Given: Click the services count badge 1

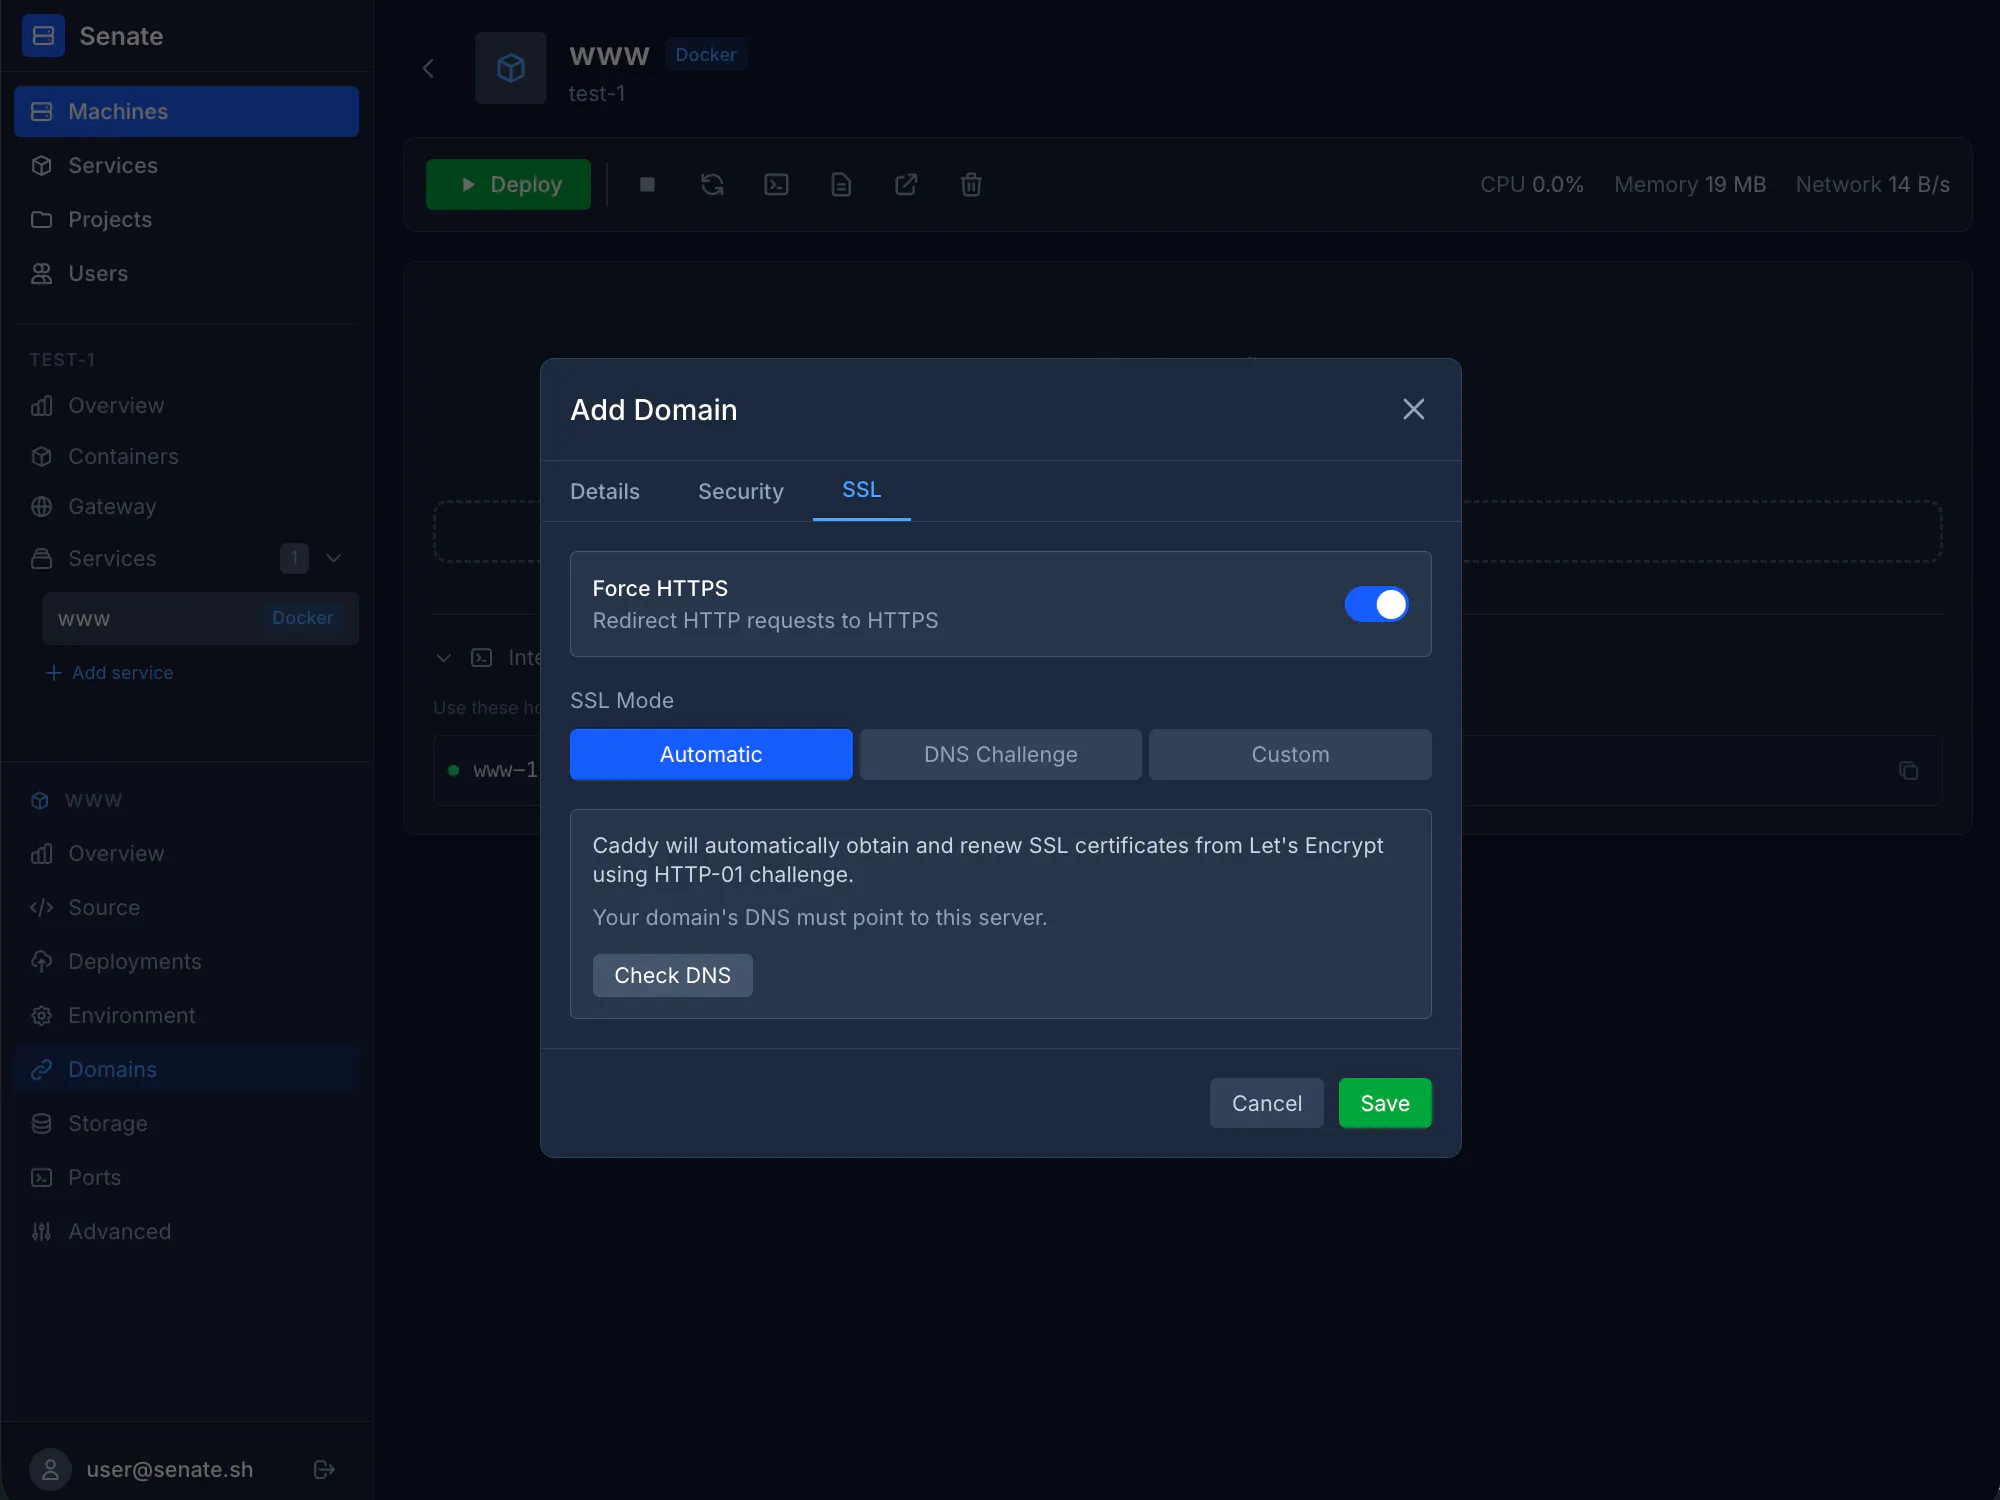Looking at the screenshot, I should [294, 558].
